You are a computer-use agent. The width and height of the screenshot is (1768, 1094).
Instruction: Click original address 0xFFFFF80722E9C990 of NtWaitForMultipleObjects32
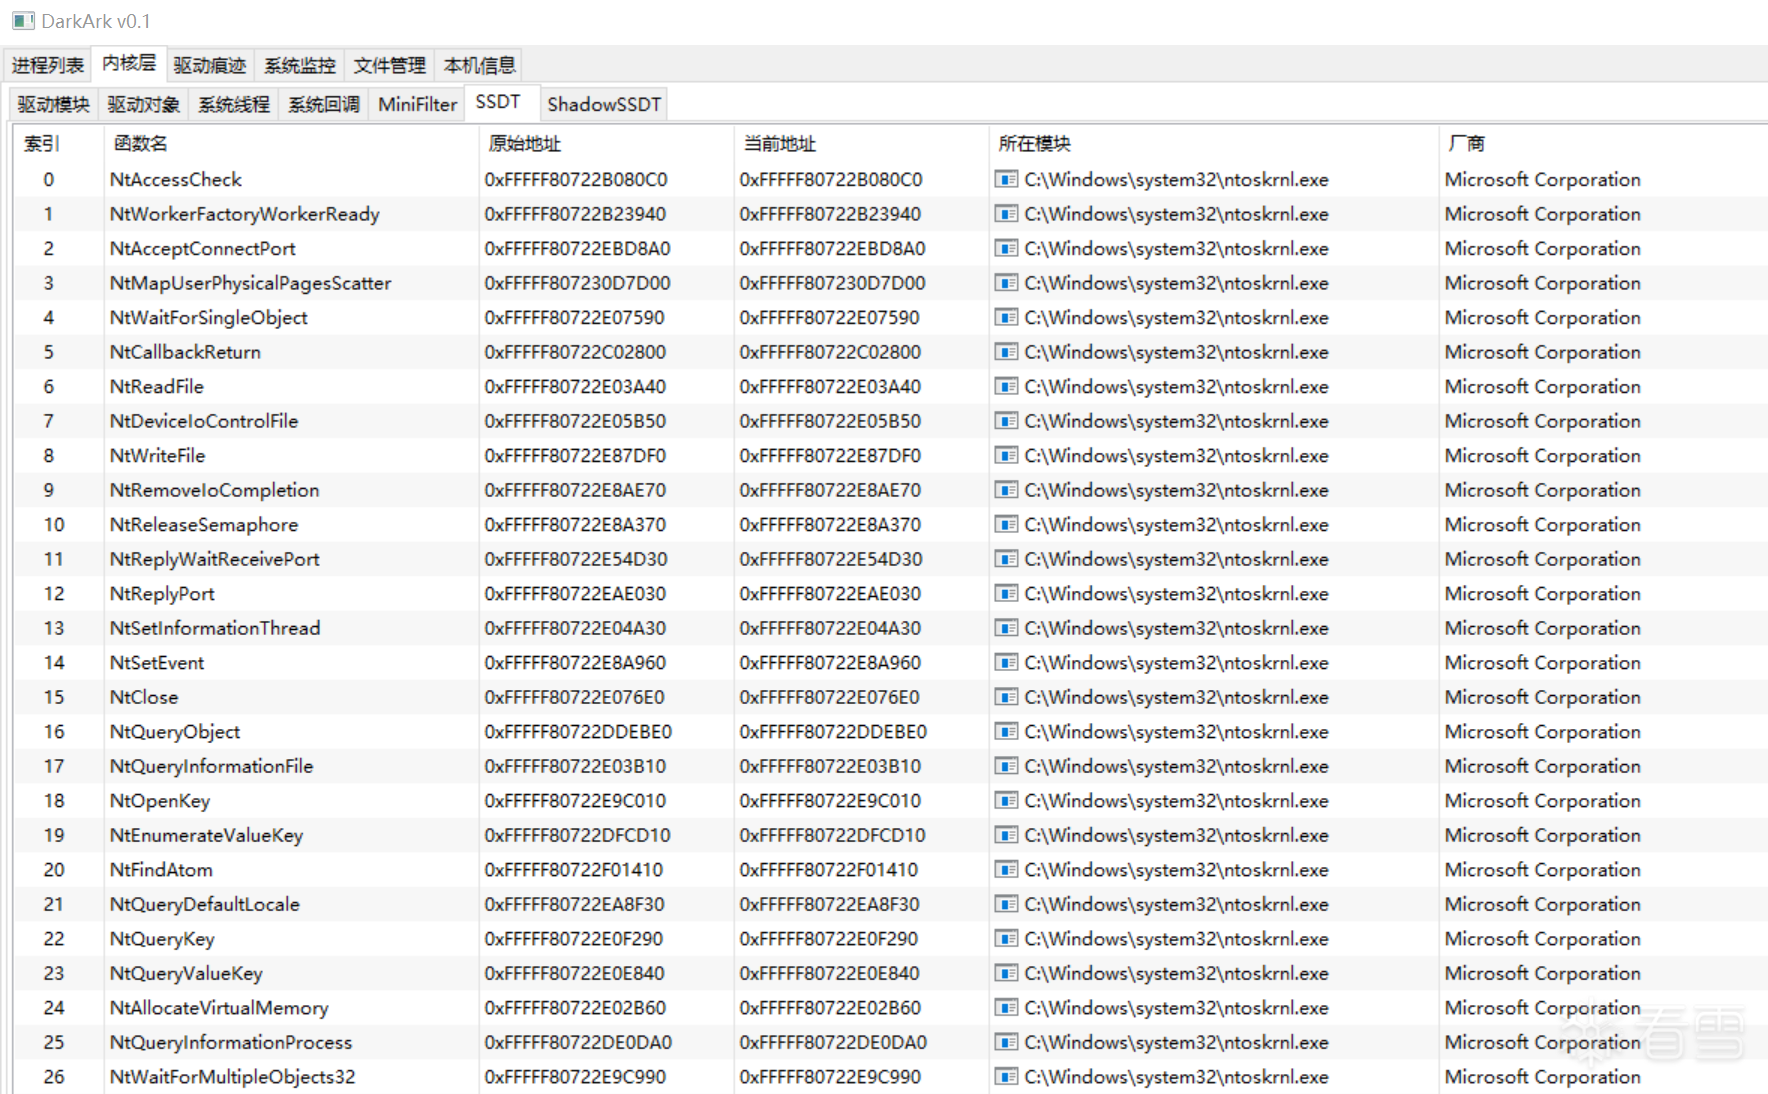coord(575,1077)
